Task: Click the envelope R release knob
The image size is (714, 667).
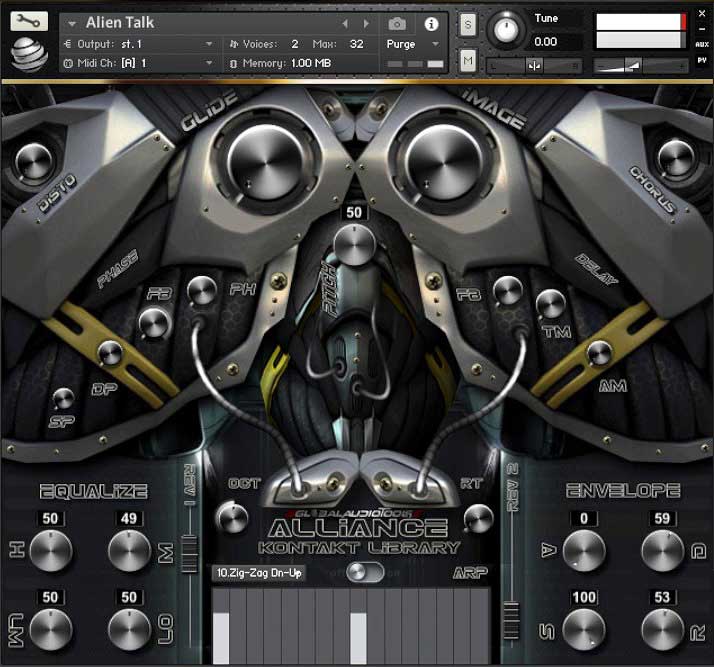Action: [663, 630]
